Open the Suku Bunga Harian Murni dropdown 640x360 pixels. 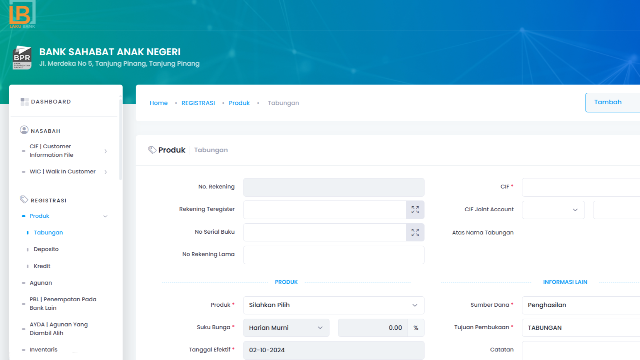pyautogui.click(x=286, y=328)
